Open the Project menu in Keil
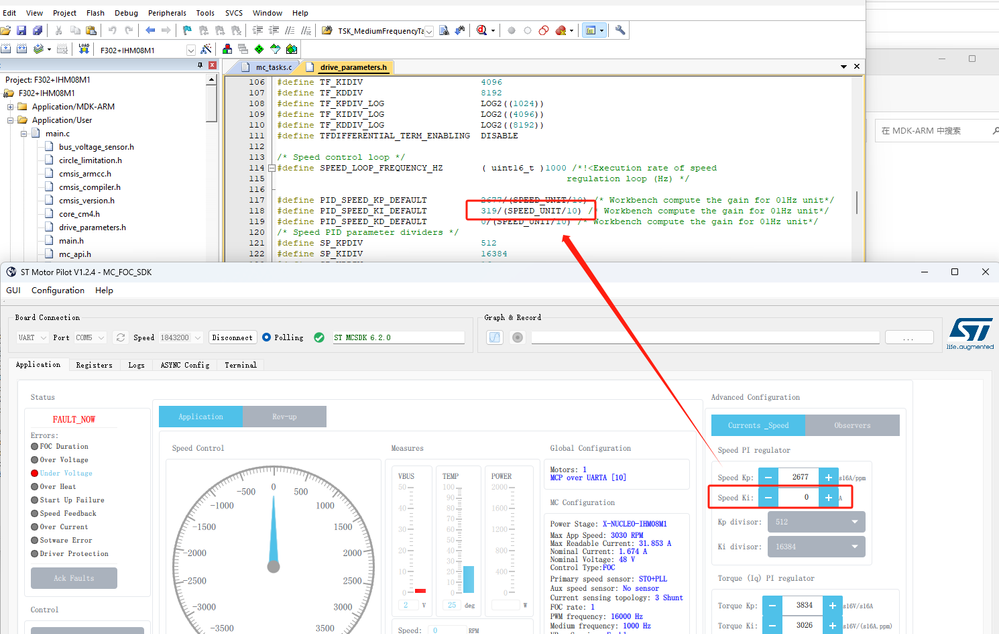This screenshot has height=634, width=999. [64, 13]
